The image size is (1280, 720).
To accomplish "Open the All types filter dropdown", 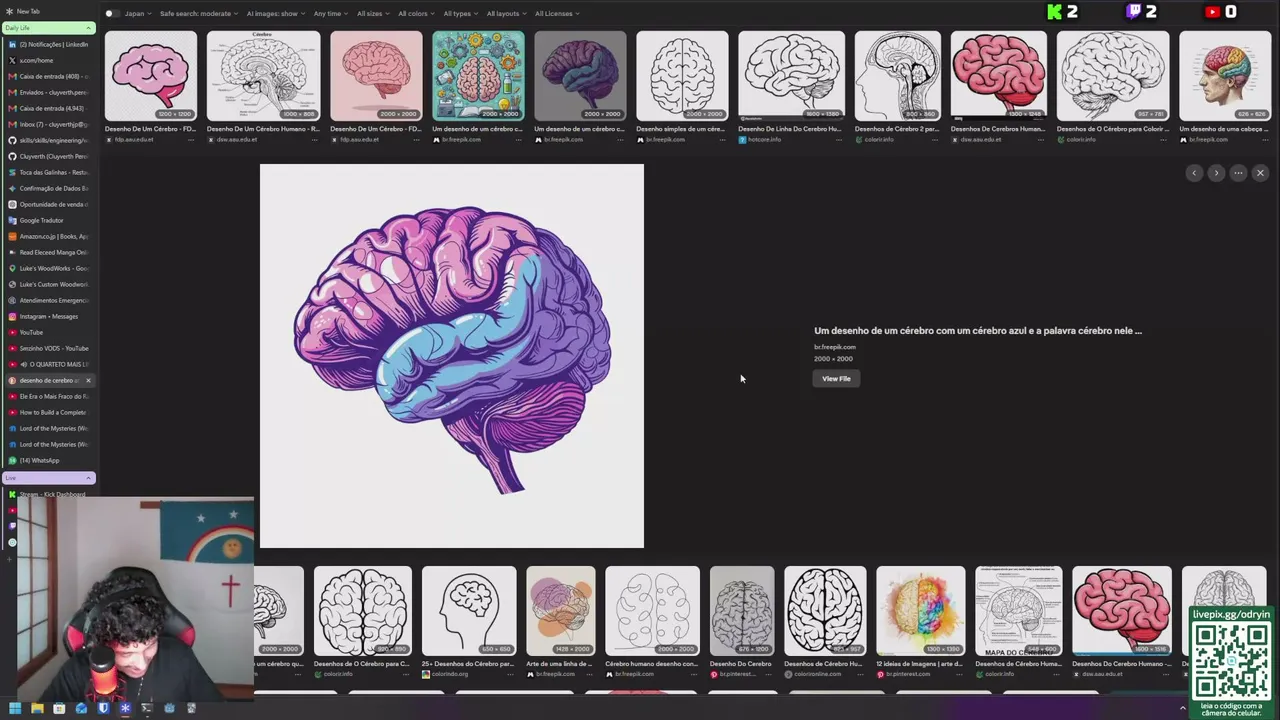I will 459,14.
